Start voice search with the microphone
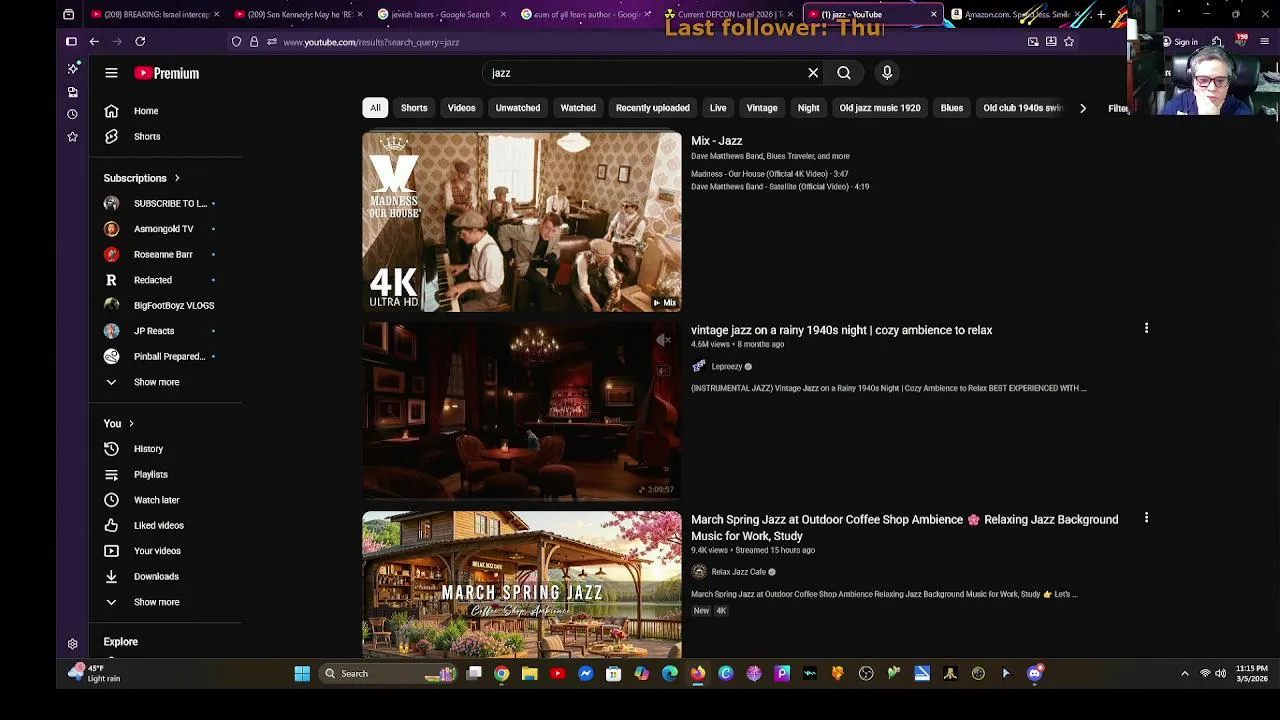Viewport: 1280px width, 720px height. click(887, 73)
